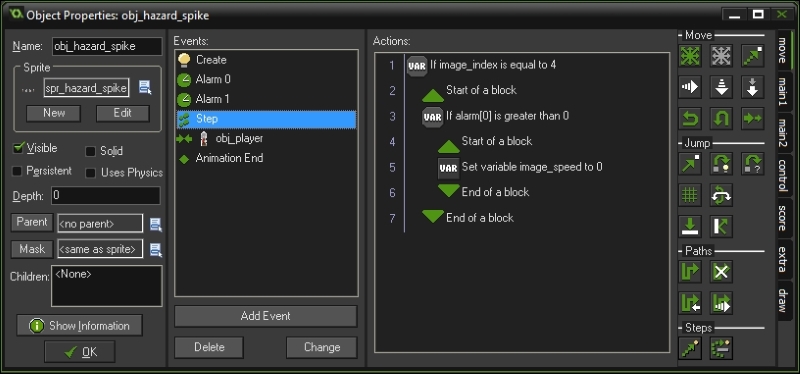The width and height of the screenshot is (800, 374).
Task: Enable the Solid checkbox
Action: (90, 151)
